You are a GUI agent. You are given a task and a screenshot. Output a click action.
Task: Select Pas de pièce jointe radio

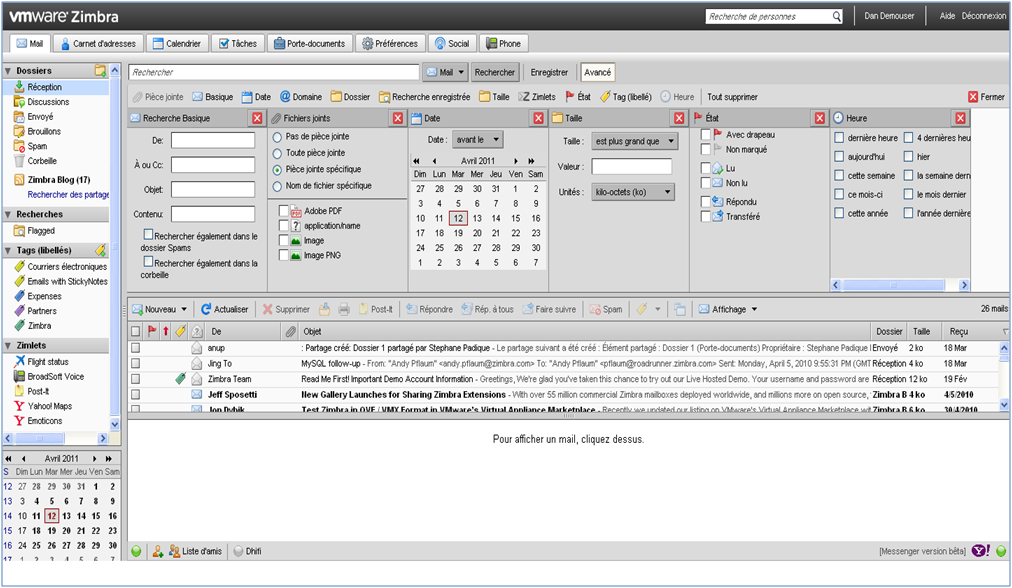(278, 137)
